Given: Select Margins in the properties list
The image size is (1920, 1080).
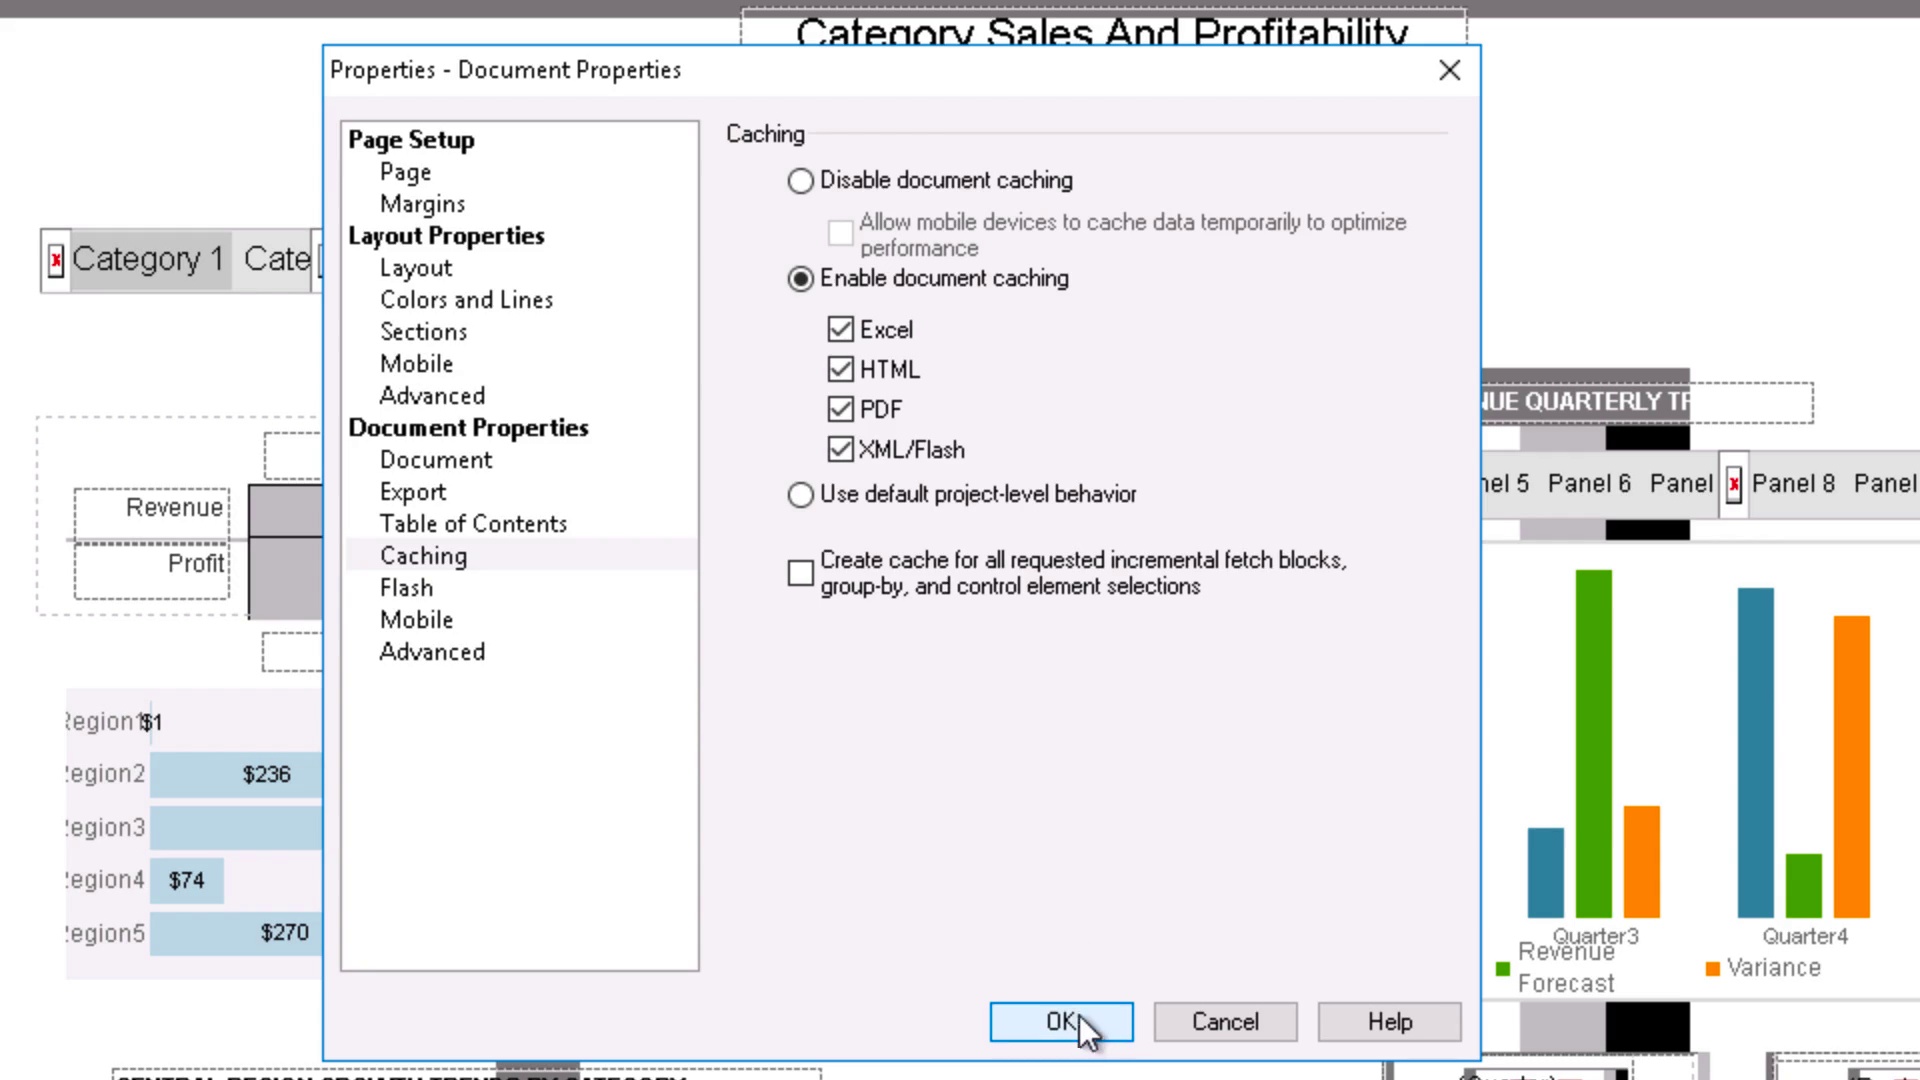Looking at the screenshot, I should (422, 204).
